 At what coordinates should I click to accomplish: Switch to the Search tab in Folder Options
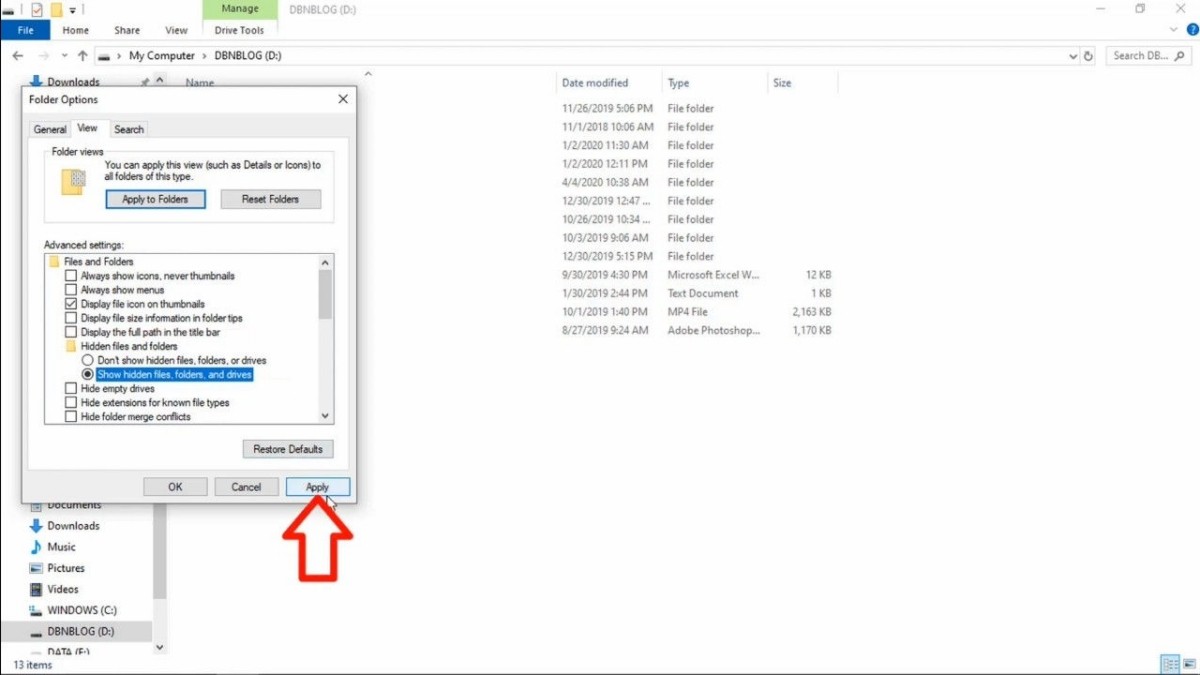point(129,128)
